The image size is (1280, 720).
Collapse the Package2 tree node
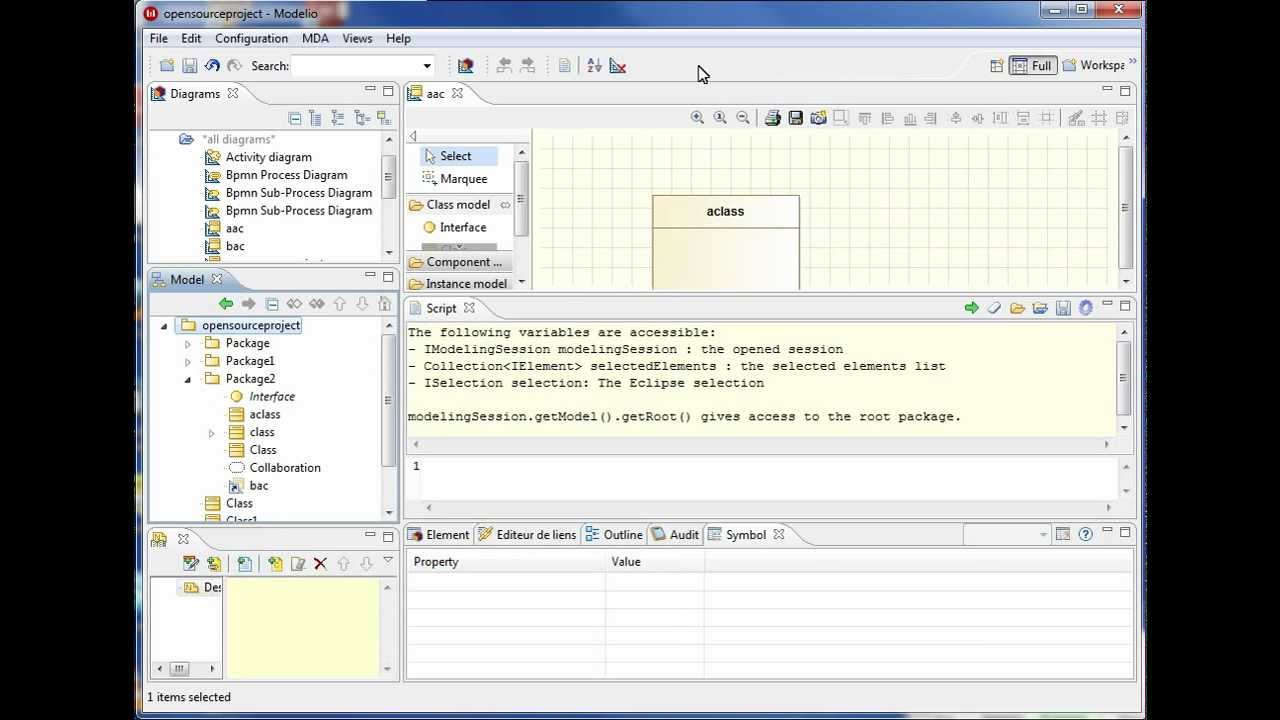click(187, 380)
